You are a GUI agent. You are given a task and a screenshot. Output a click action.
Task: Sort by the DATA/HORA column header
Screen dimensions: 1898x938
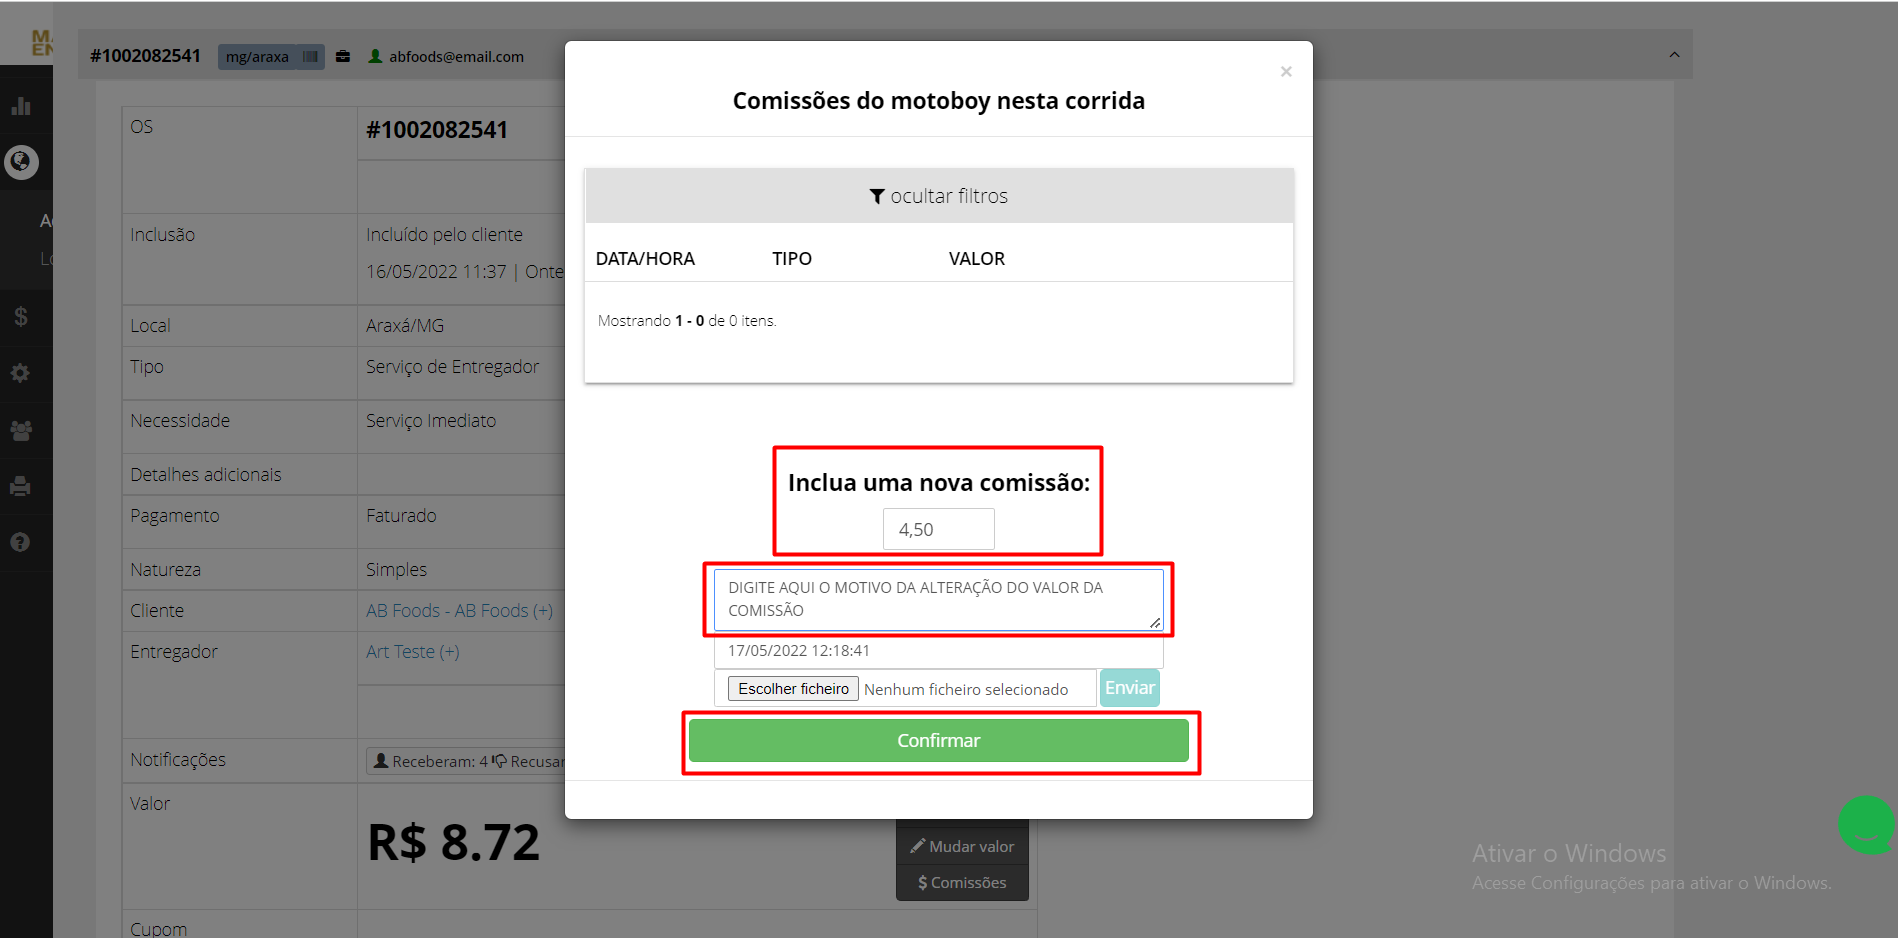pos(645,259)
